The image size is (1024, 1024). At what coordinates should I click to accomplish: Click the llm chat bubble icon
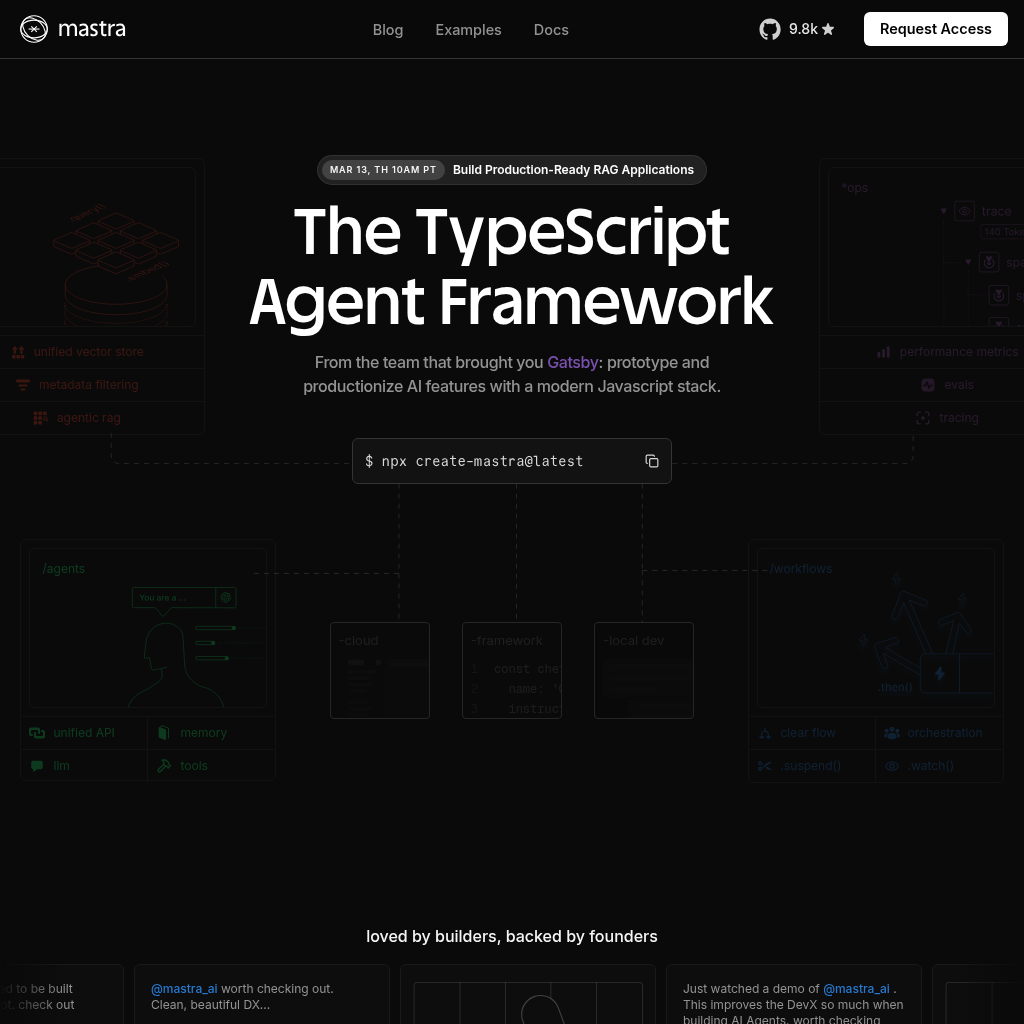click(x=37, y=765)
